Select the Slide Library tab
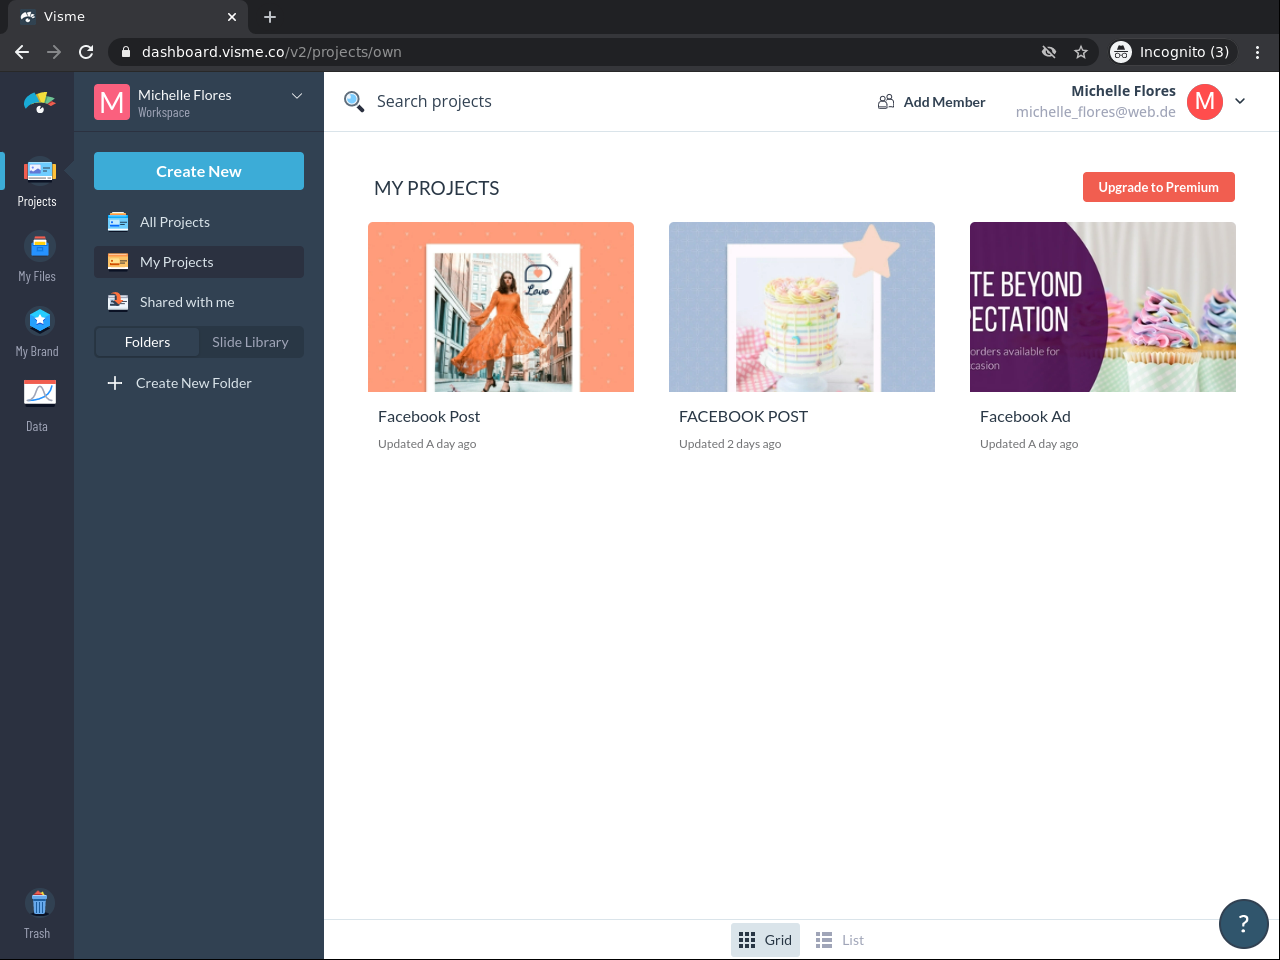 [x=250, y=342]
